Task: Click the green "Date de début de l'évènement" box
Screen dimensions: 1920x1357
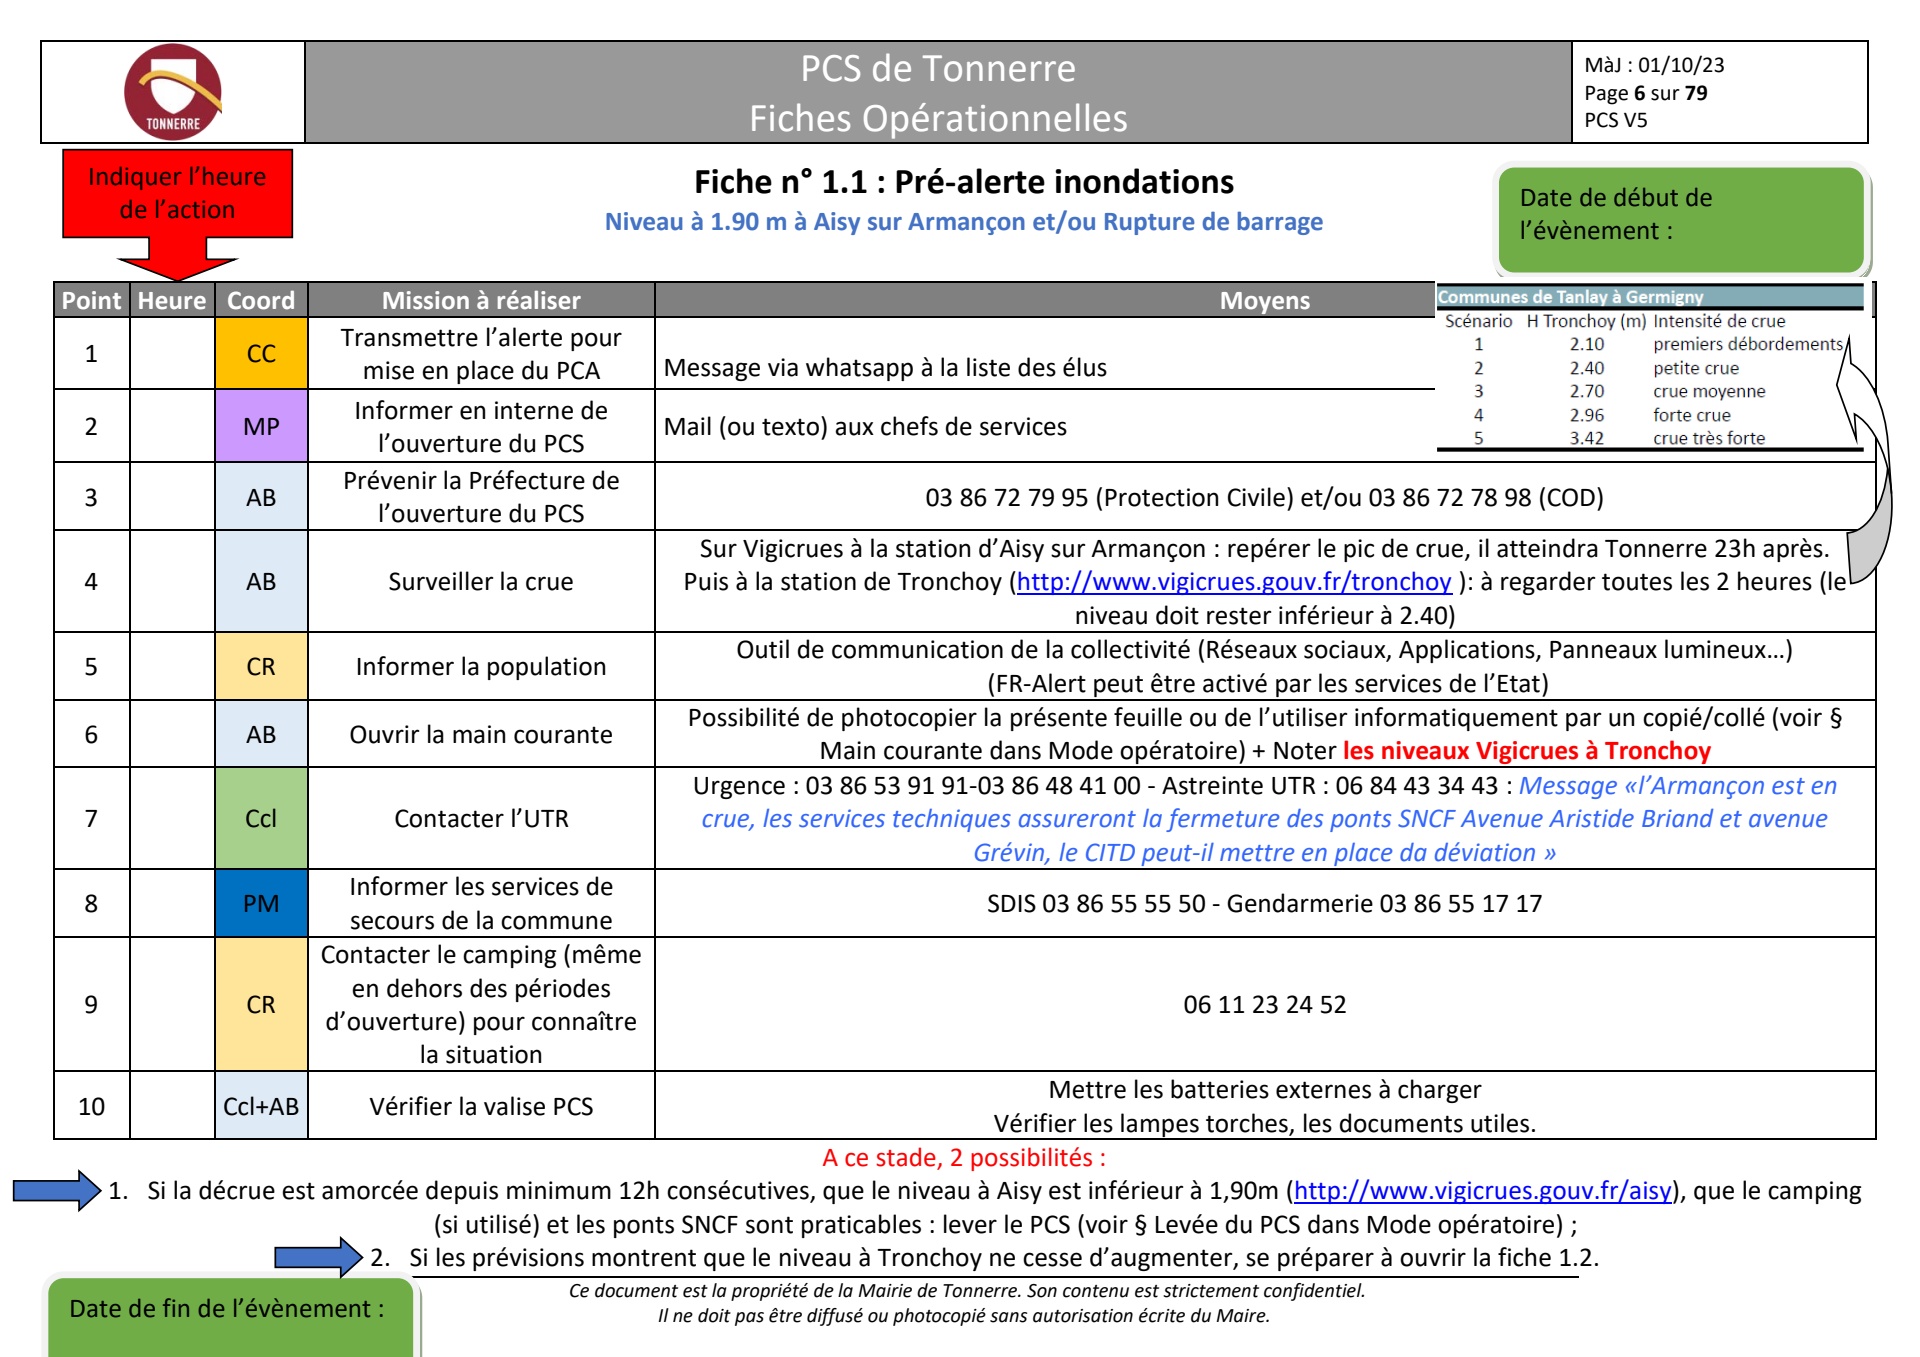Action: (1681, 219)
